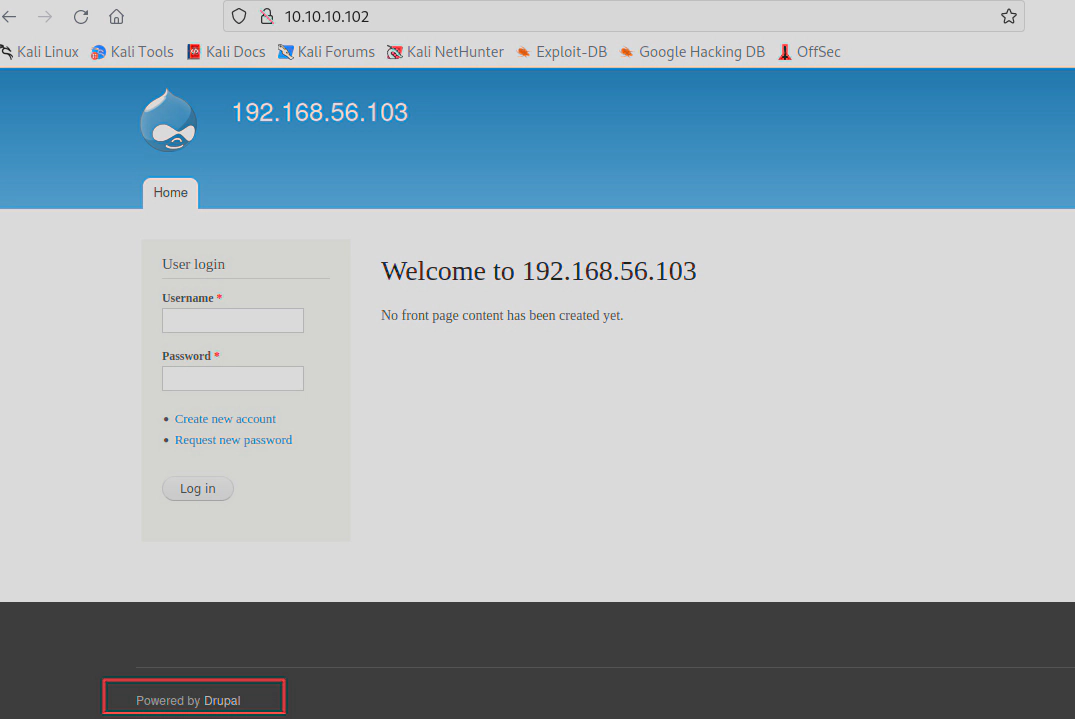Open the Google Hacking DB bookmark
Viewport: 1075px width, 719px height.
pos(692,52)
